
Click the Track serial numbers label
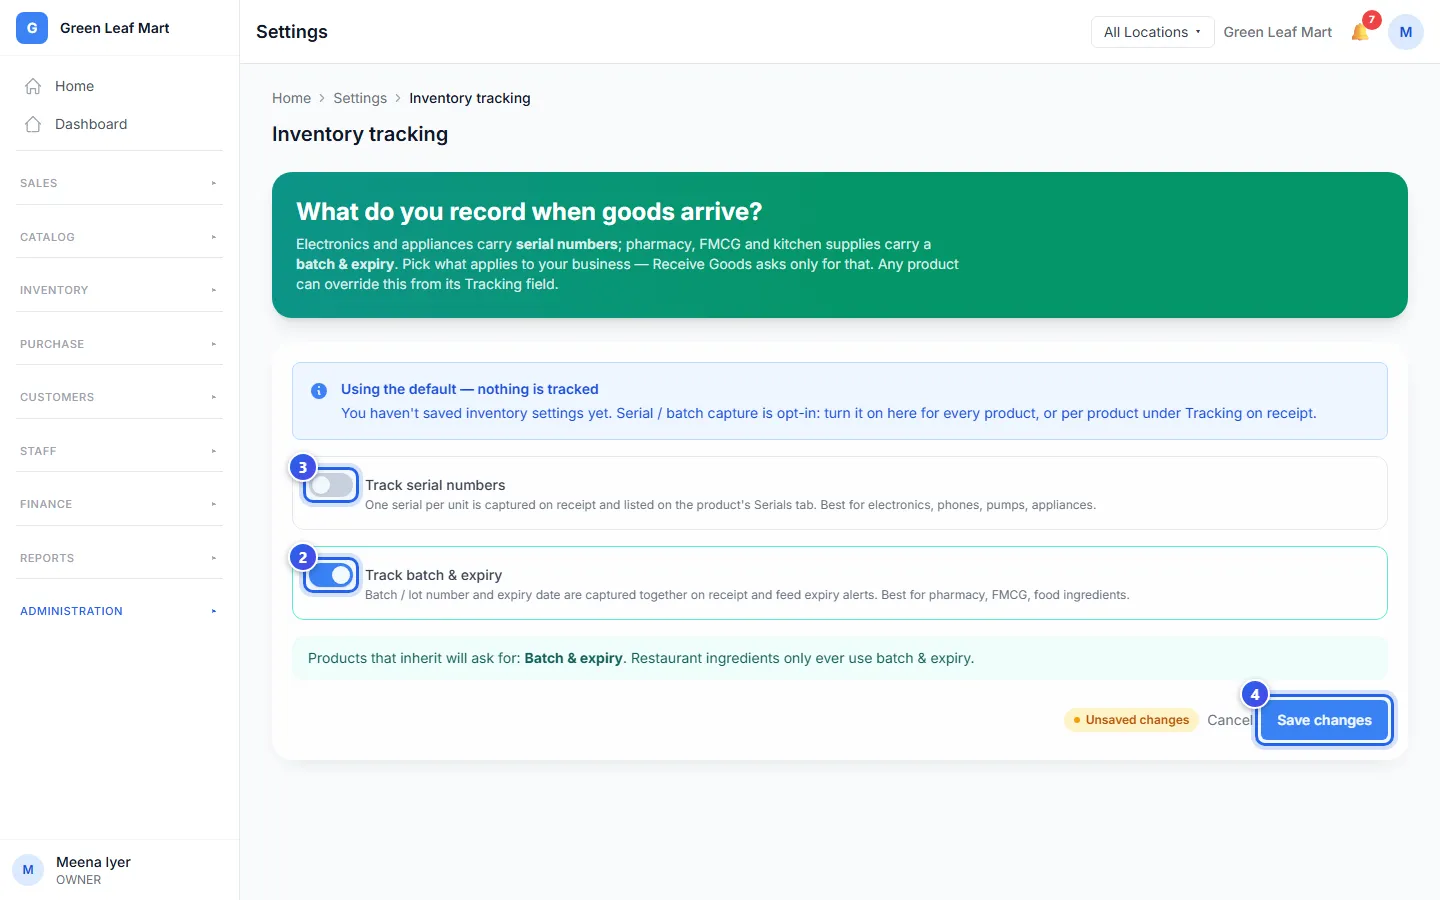(x=435, y=485)
